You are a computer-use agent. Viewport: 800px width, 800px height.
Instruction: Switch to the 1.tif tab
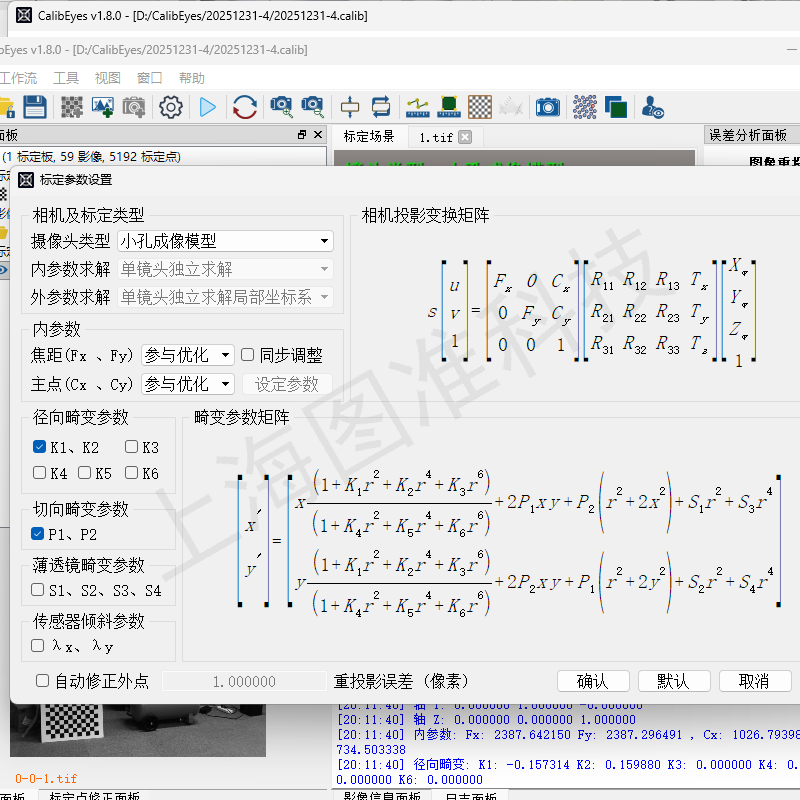pos(435,136)
